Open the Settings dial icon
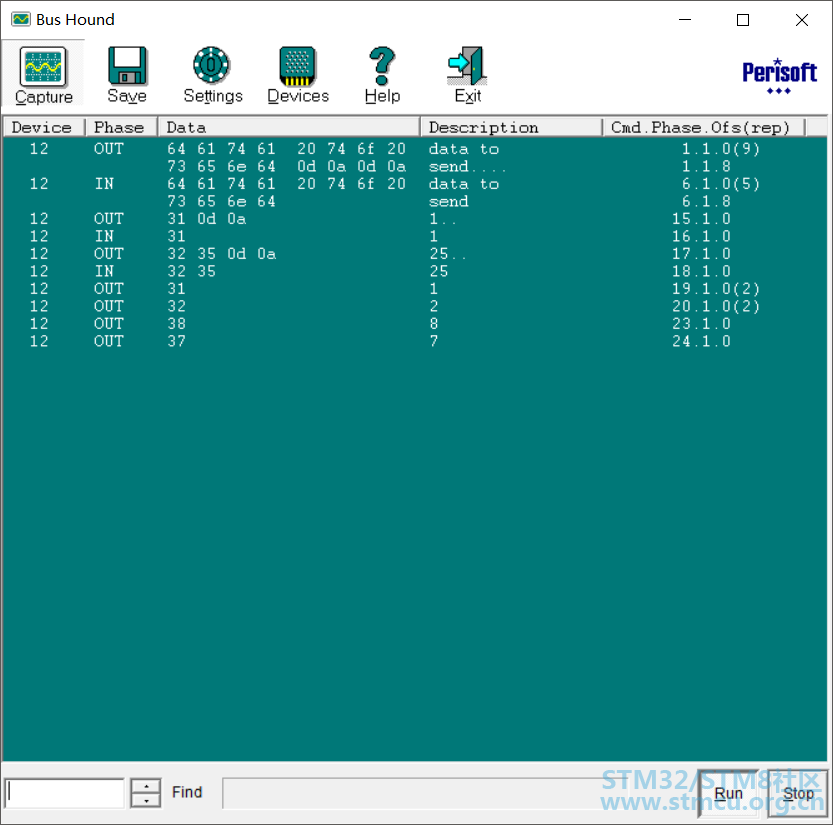Viewport: 833px width, 825px height. click(x=211, y=65)
